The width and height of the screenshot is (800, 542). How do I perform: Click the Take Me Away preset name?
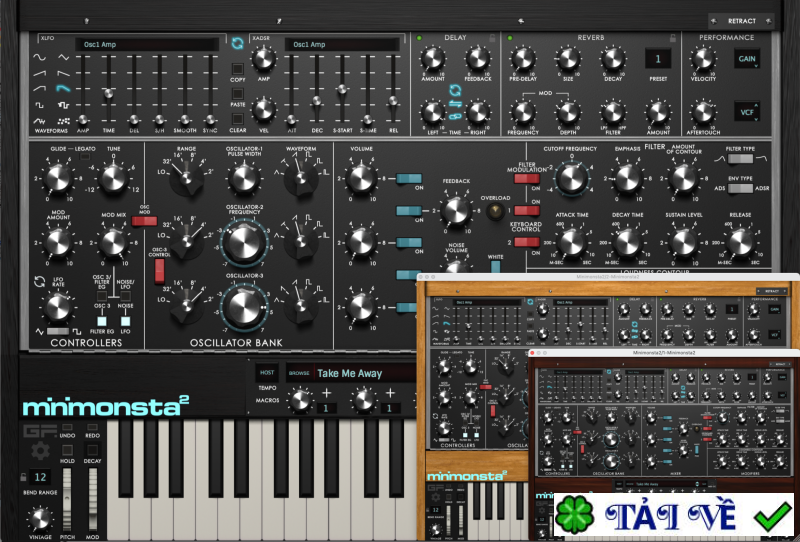click(x=349, y=373)
